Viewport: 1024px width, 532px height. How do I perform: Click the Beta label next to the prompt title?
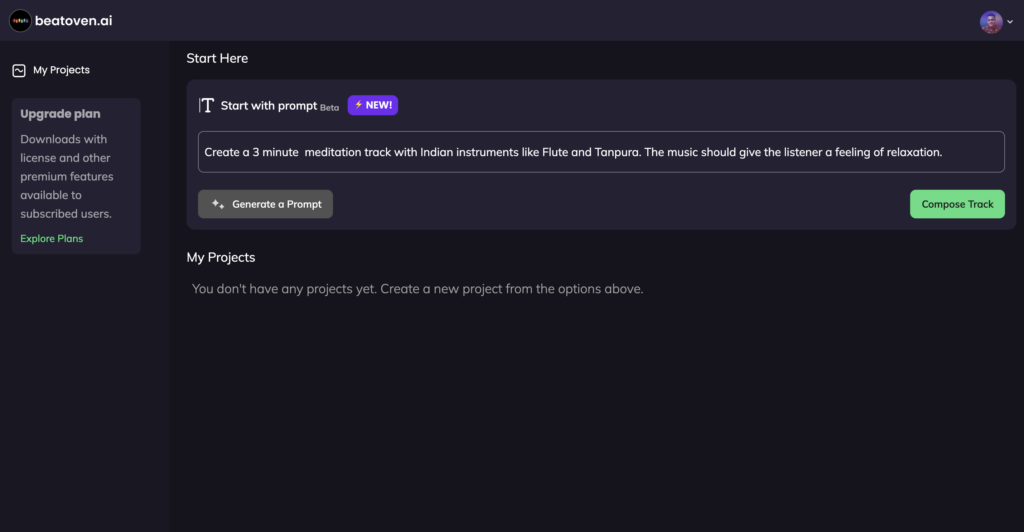329,108
